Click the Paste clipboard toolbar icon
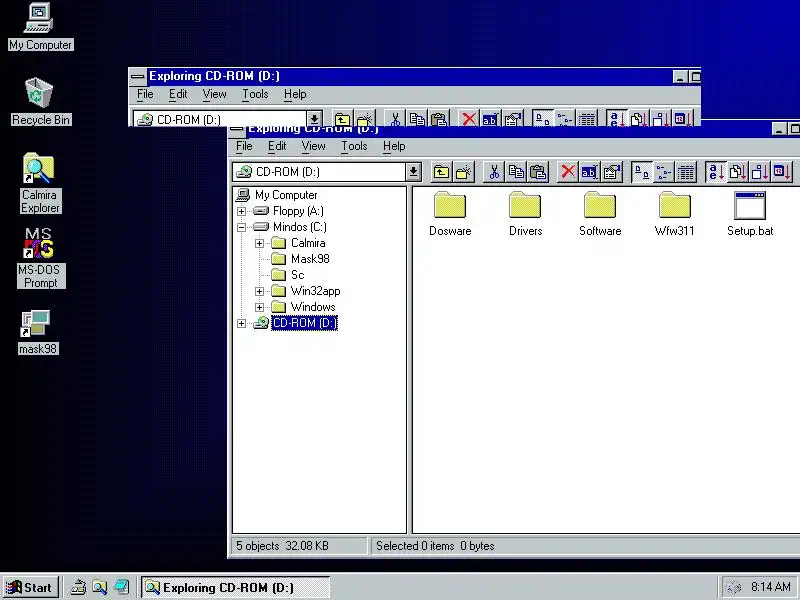 (x=538, y=172)
